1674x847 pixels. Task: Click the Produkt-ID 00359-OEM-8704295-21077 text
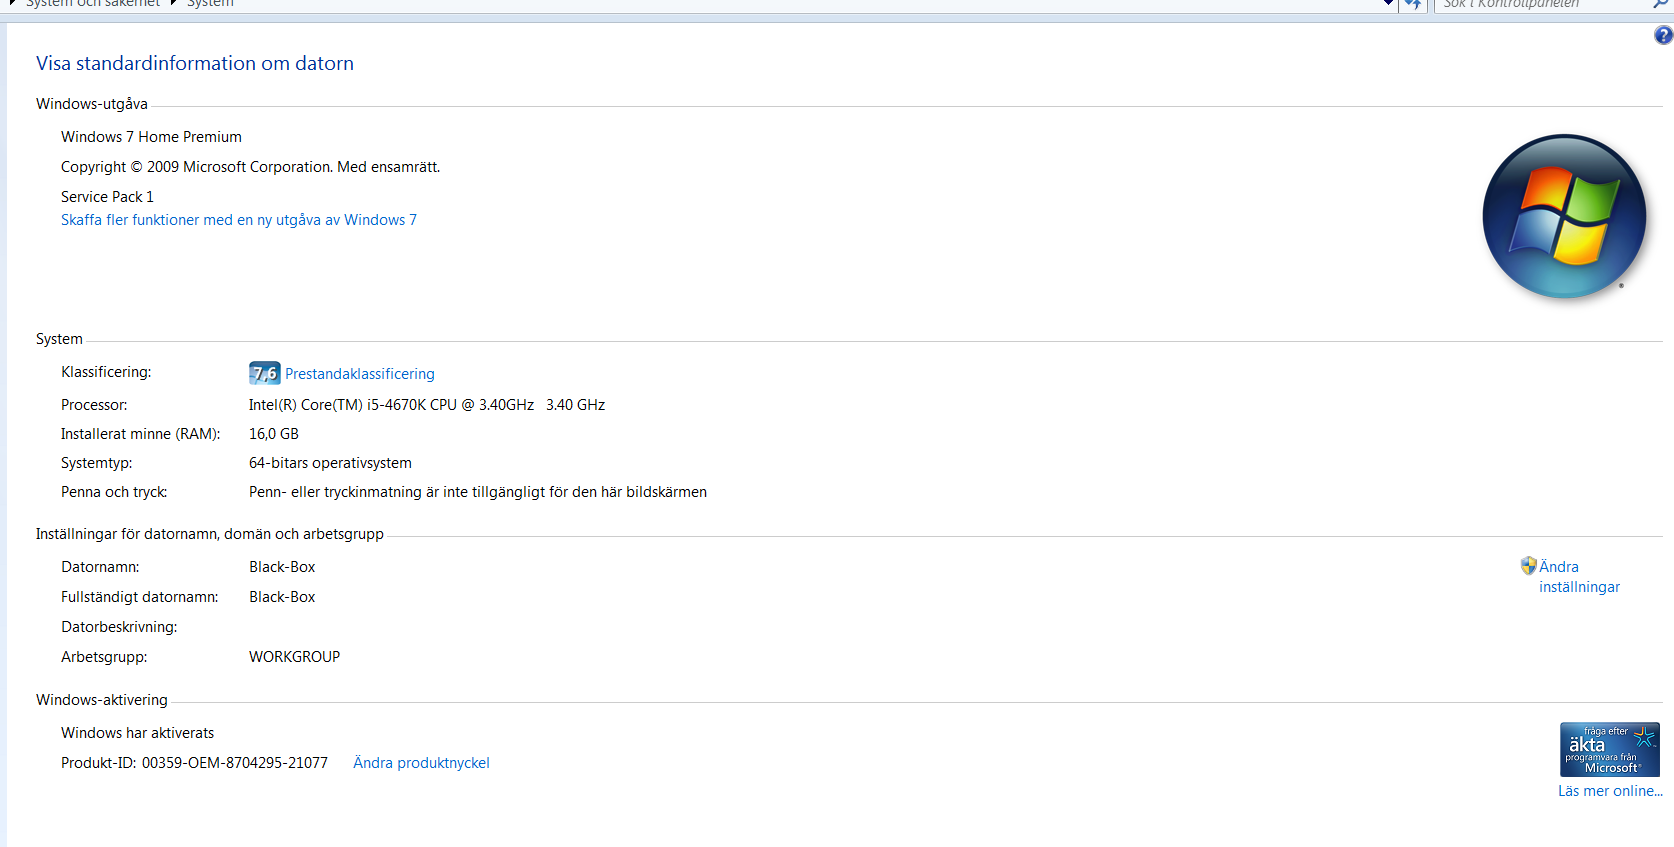pyautogui.click(x=194, y=763)
